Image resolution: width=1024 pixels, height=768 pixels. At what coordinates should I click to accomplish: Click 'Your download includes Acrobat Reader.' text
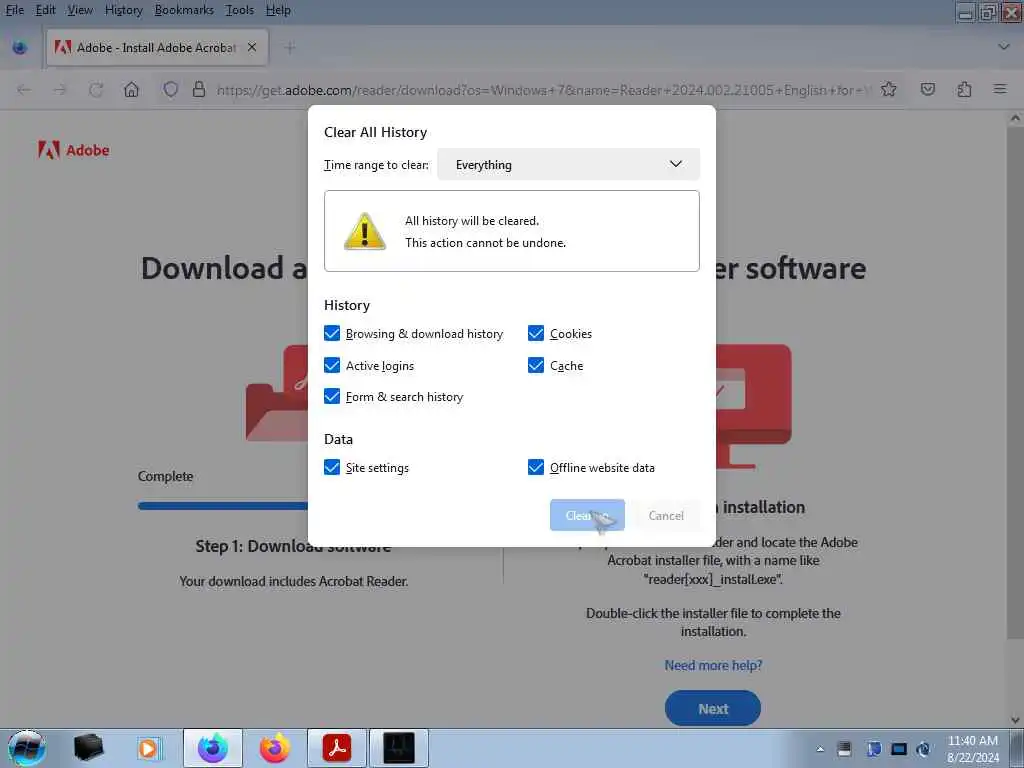(294, 581)
